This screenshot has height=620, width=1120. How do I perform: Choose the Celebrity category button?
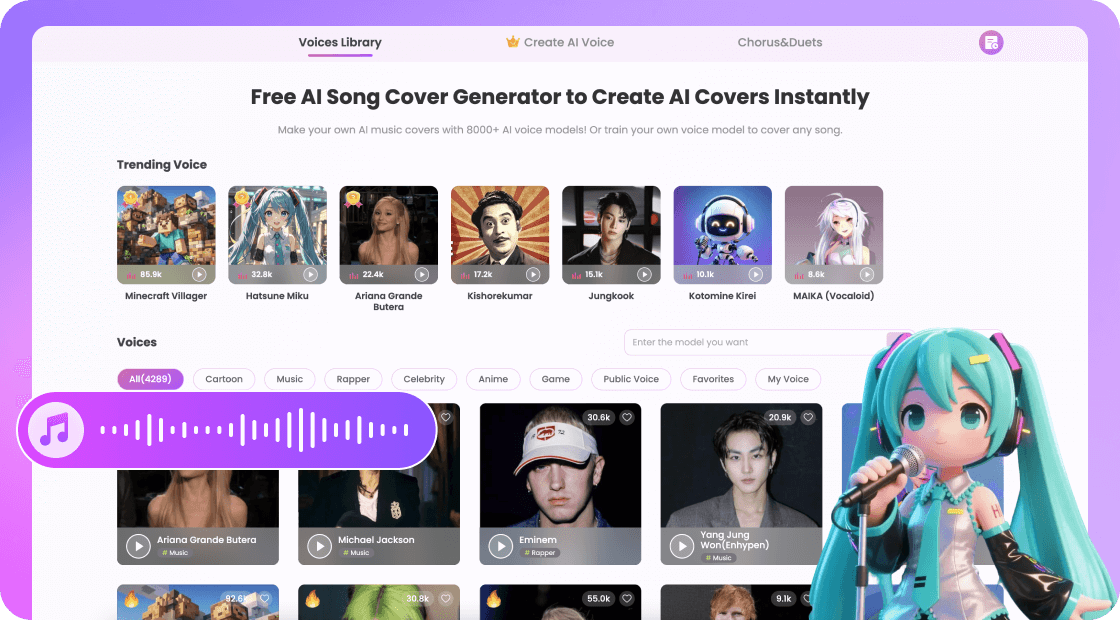424,379
